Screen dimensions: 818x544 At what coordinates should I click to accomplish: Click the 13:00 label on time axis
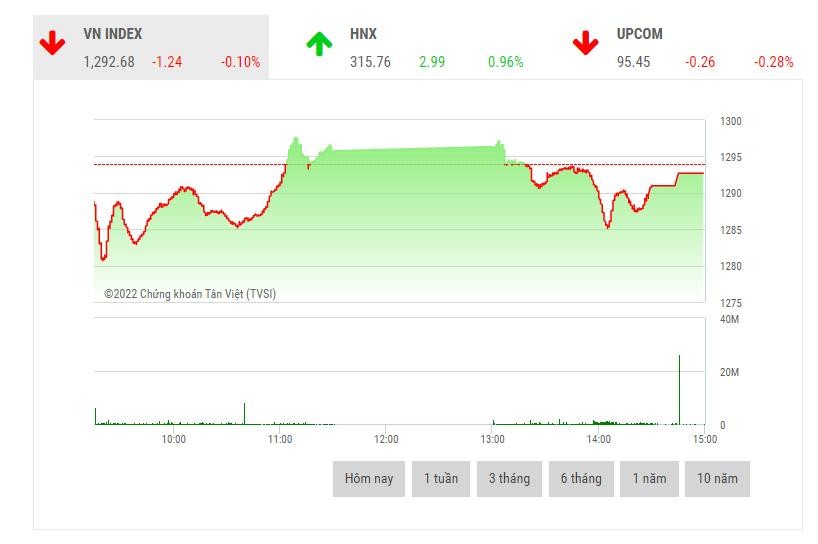click(492, 439)
